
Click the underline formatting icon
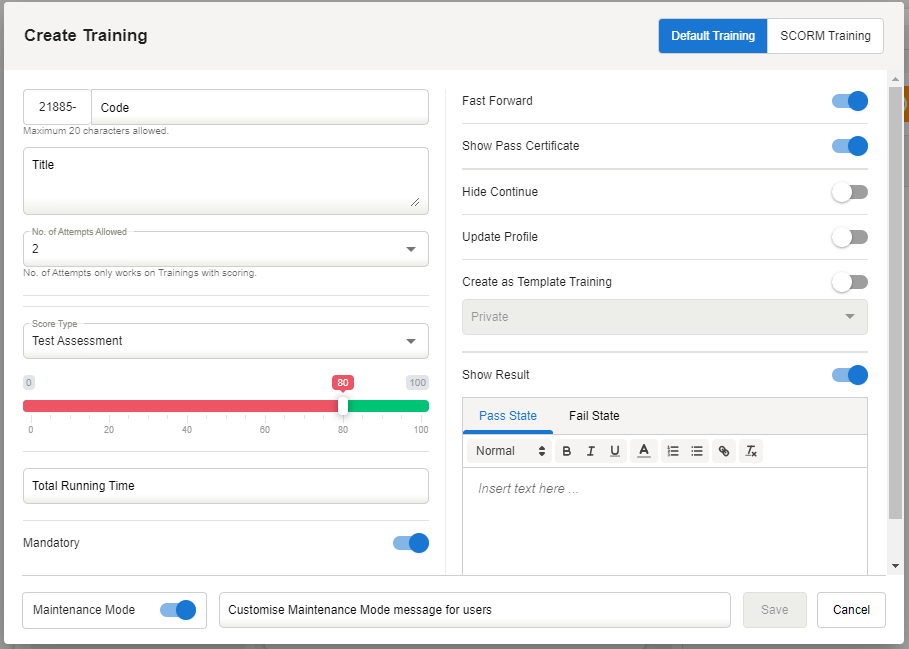(x=615, y=451)
